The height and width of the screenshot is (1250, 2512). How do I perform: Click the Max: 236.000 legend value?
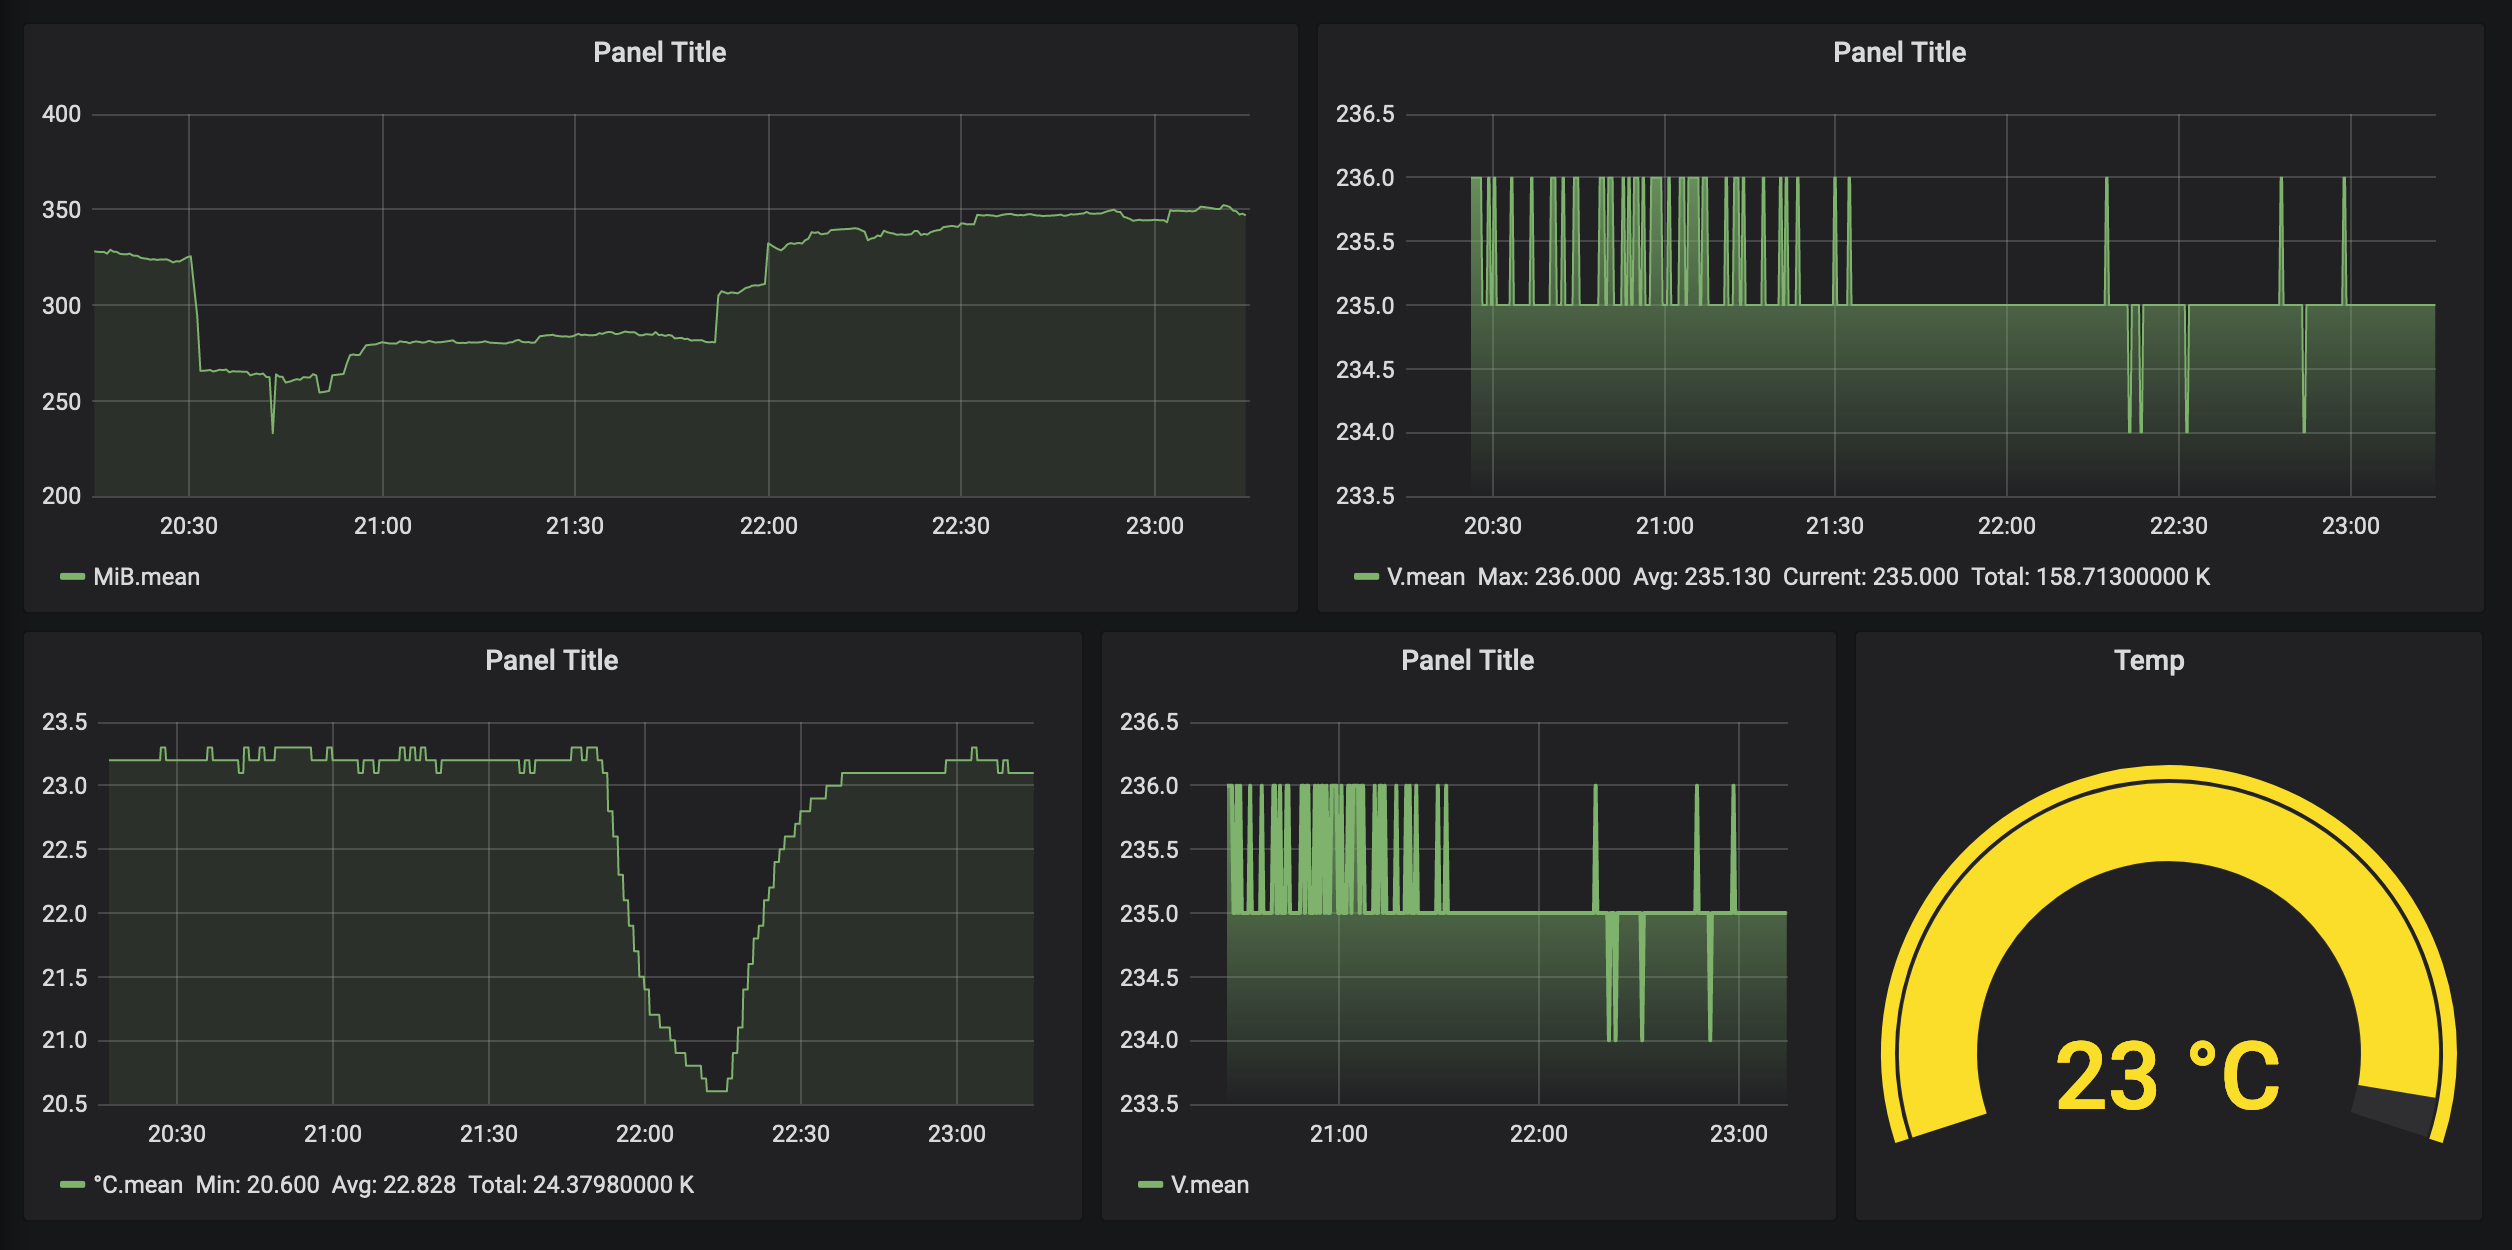coord(1548,577)
